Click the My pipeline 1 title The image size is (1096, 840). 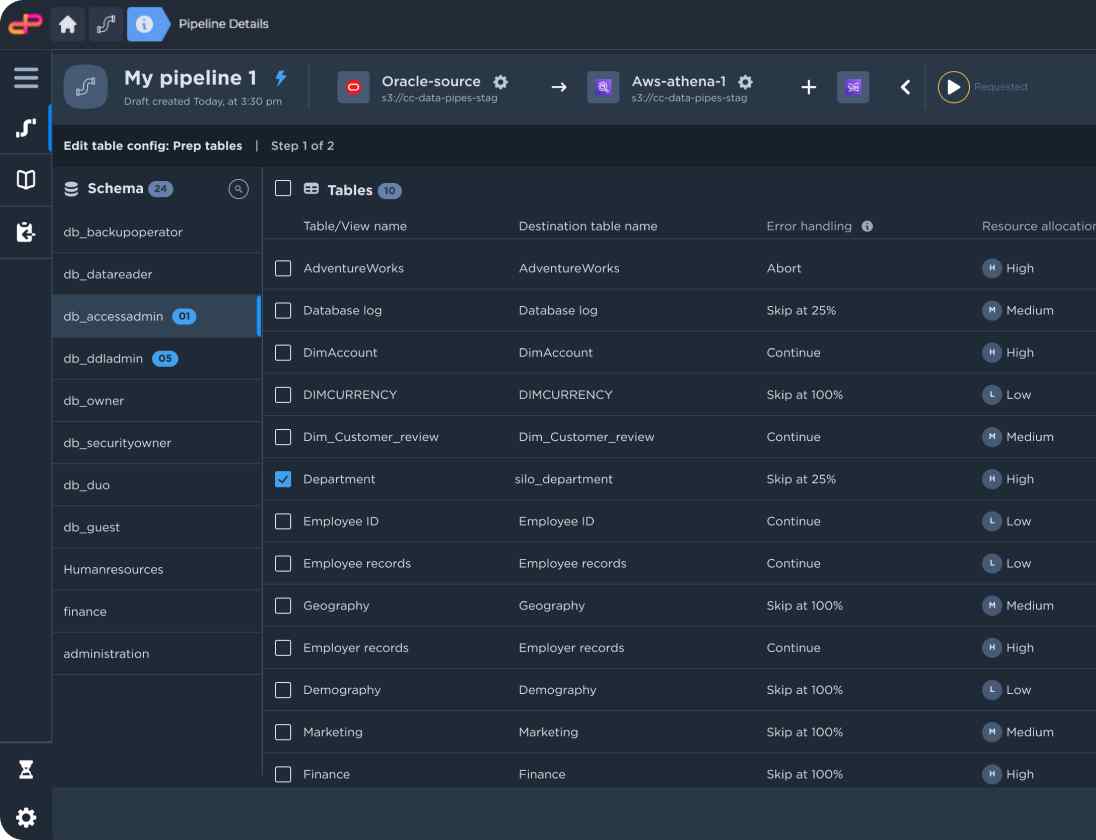[190, 78]
